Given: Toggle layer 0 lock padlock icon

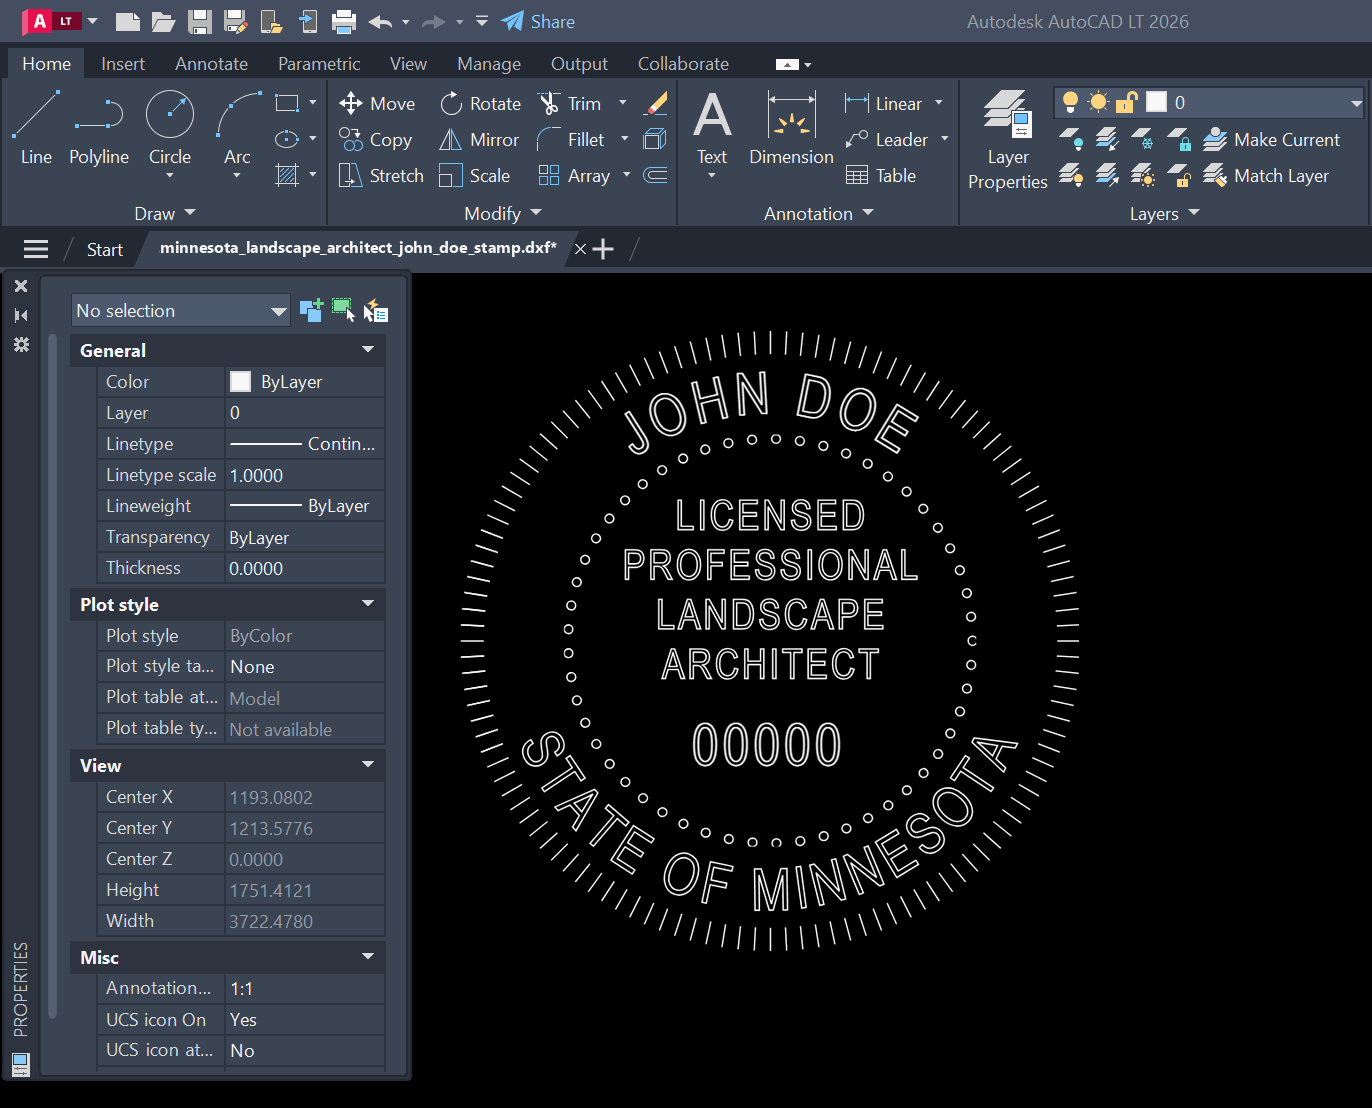Looking at the screenshot, I should (x=1127, y=102).
